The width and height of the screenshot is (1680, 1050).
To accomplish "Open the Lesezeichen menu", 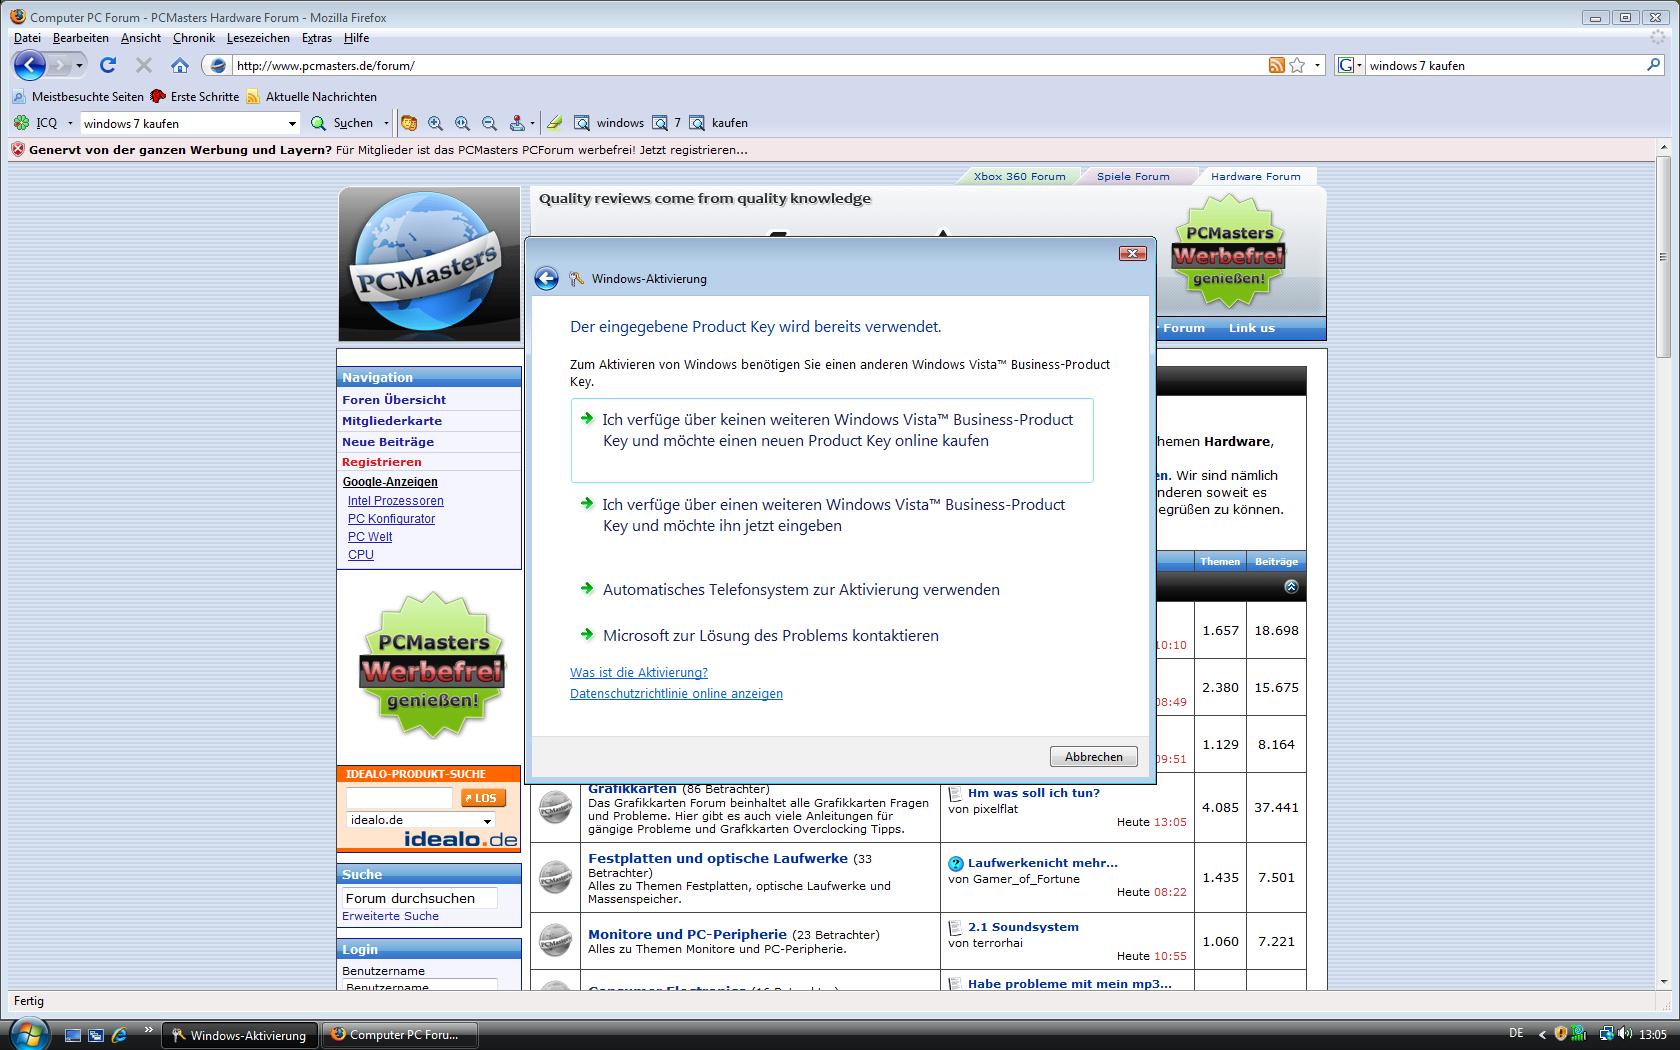I will [258, 38].
